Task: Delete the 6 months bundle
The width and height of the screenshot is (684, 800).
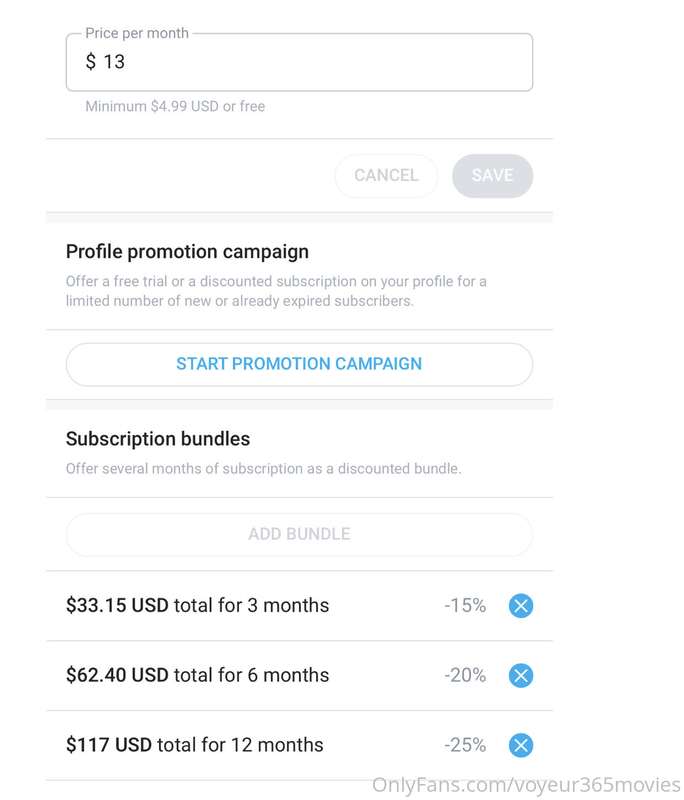Action: point(521,676)
